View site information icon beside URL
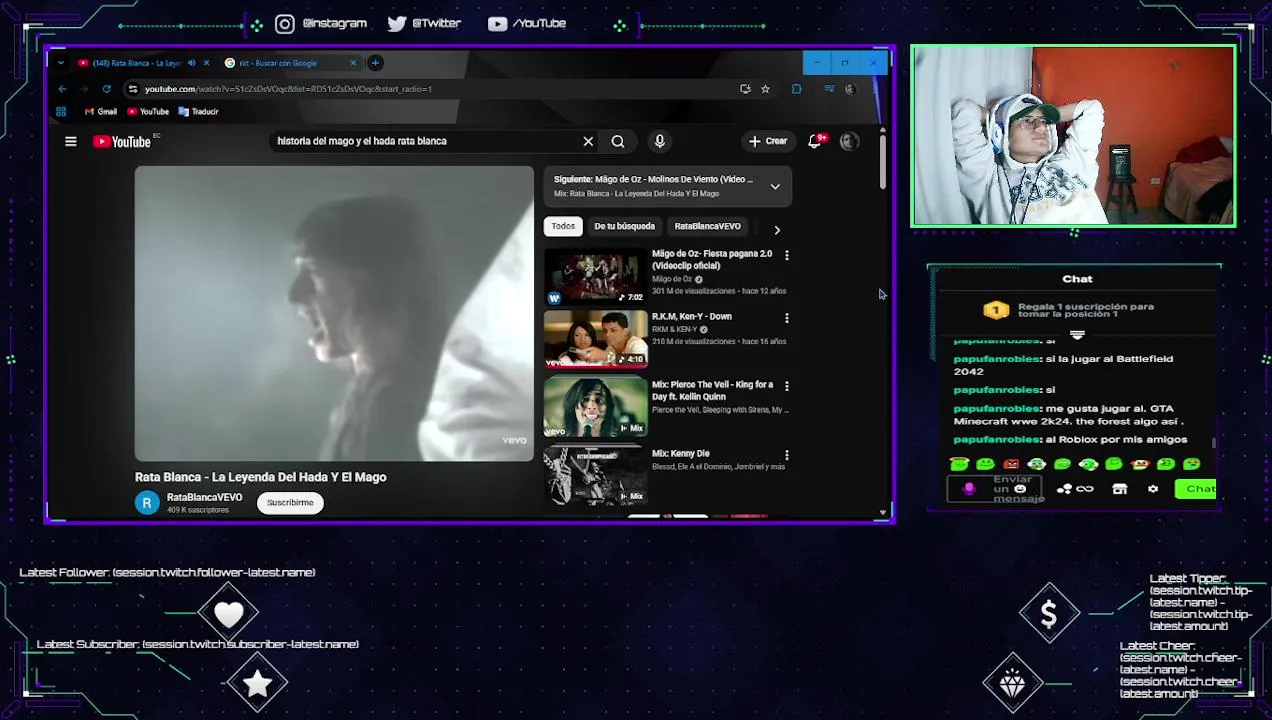 pos(133,89)
